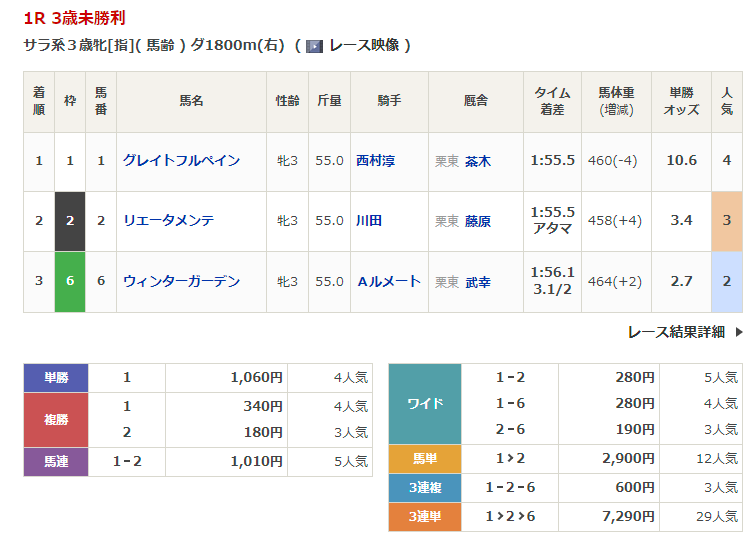Open jockey 西村淳 profile
The image size is (755, 542).
point(376,161)
